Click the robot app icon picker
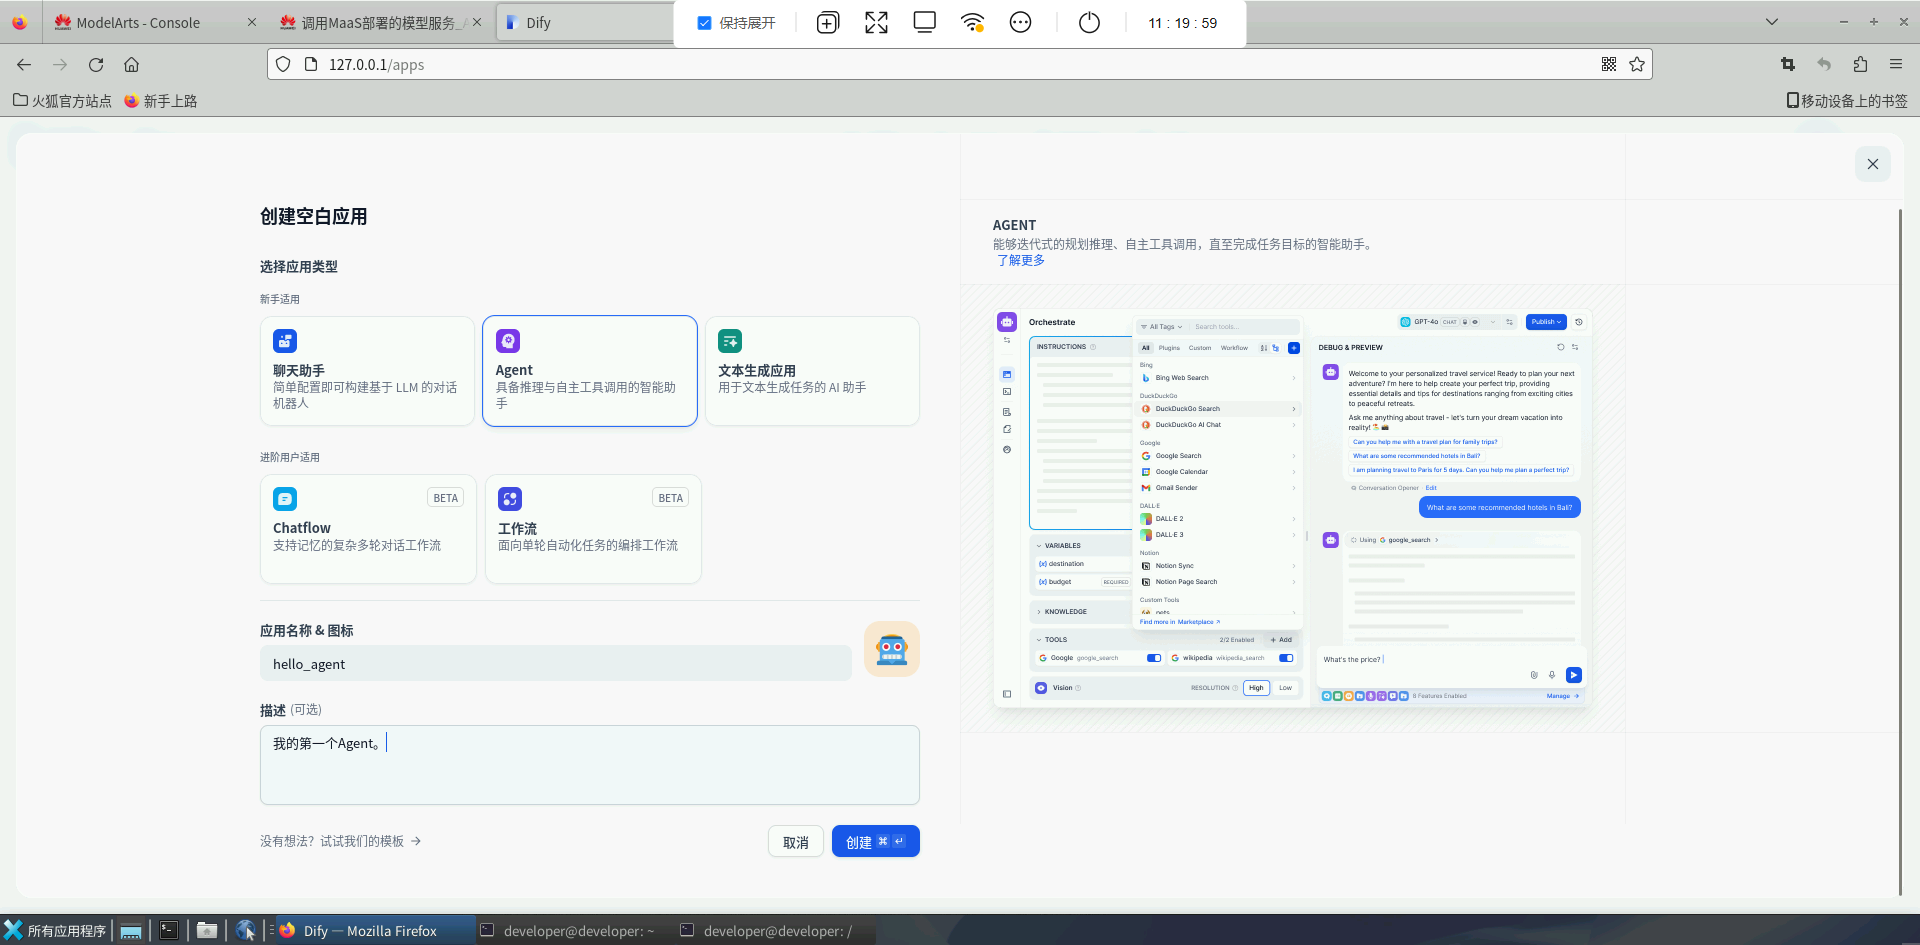The height and width of the screenshot is (945, 1920). click(x=892, y=650)
